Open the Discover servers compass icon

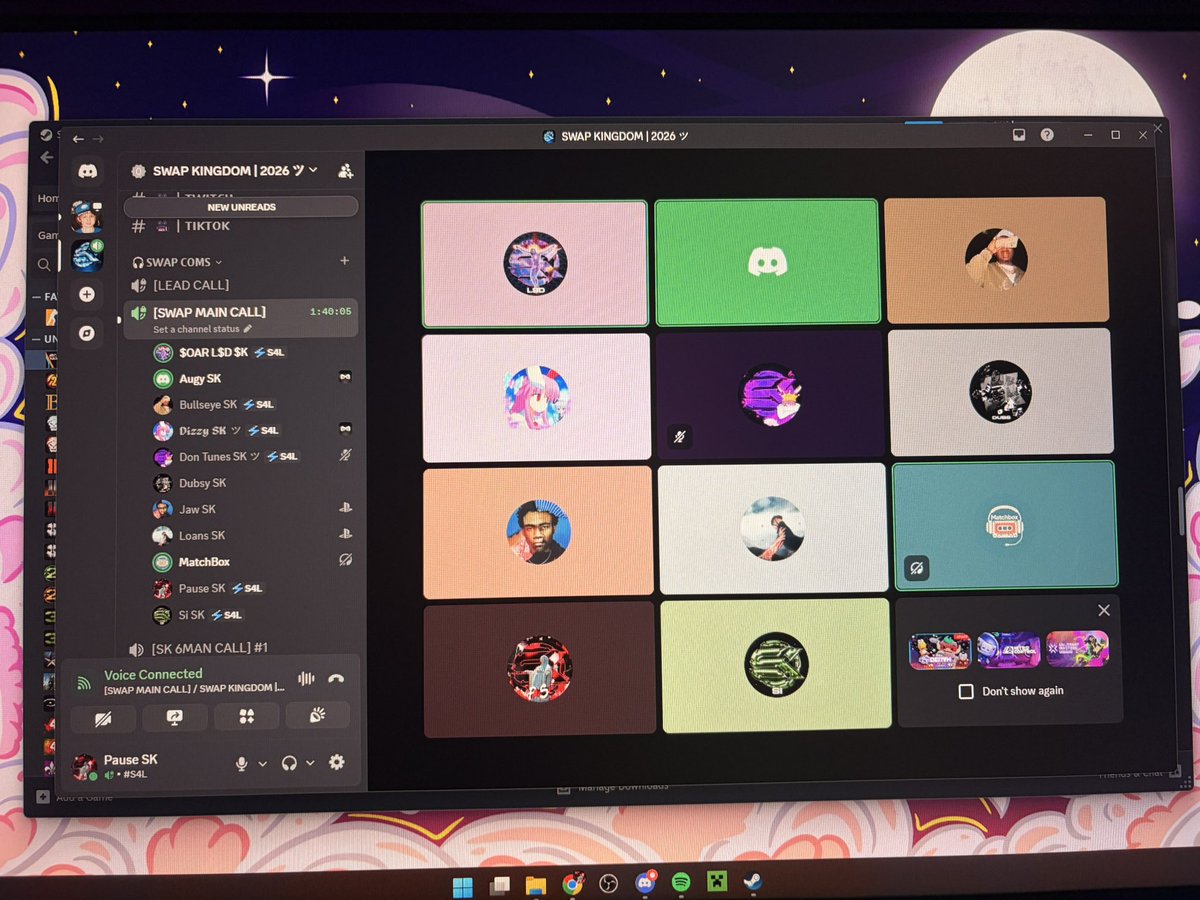coord(88,333)
